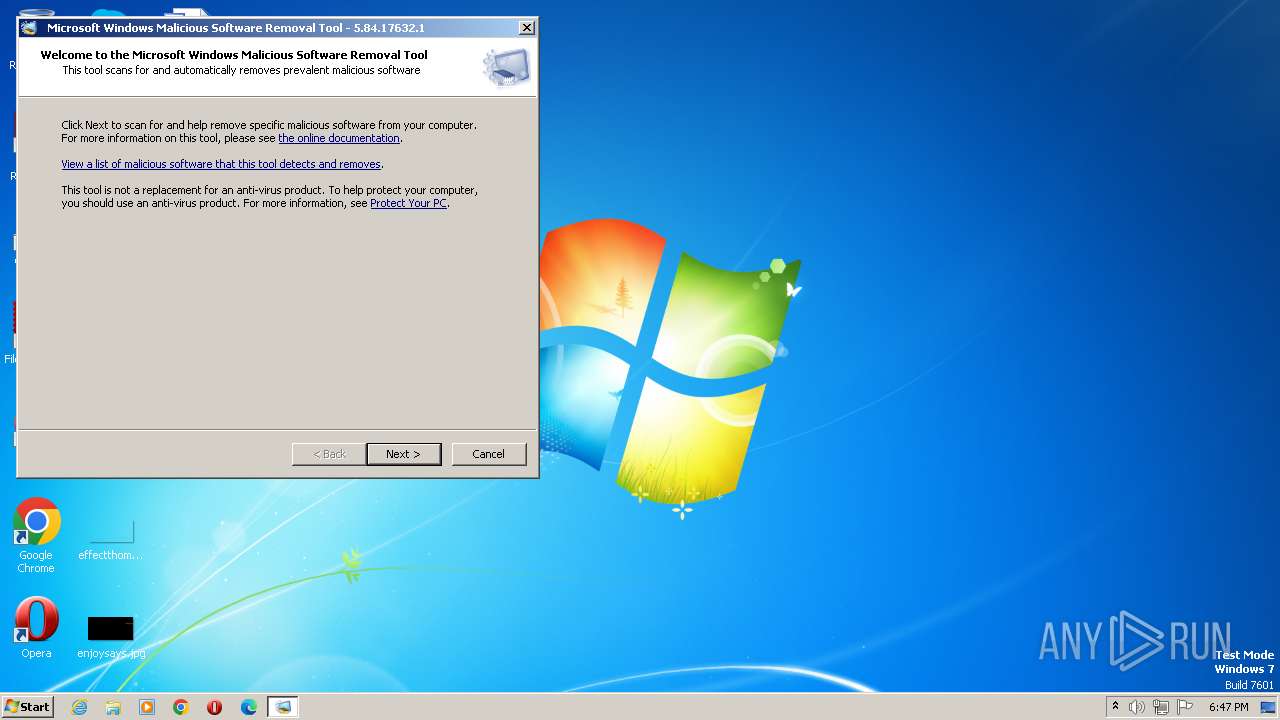The height and width of the screenshot is (720, 1280).
Task: Click Show Desktop button at taskbar end
Action: [1268, 707]
